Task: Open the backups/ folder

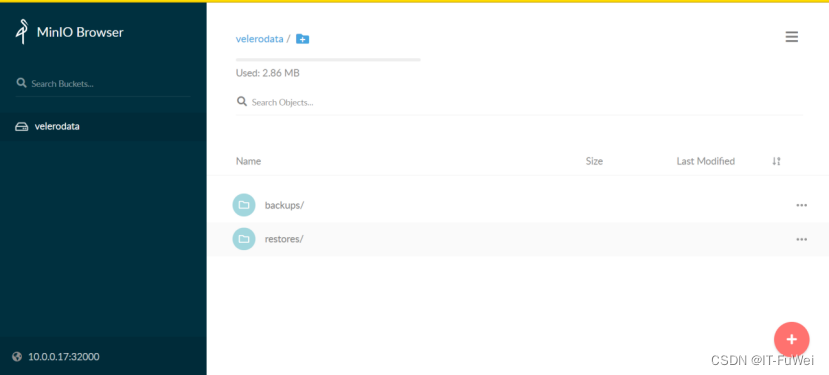Action: pyautogui.click(x=284, y=205)
